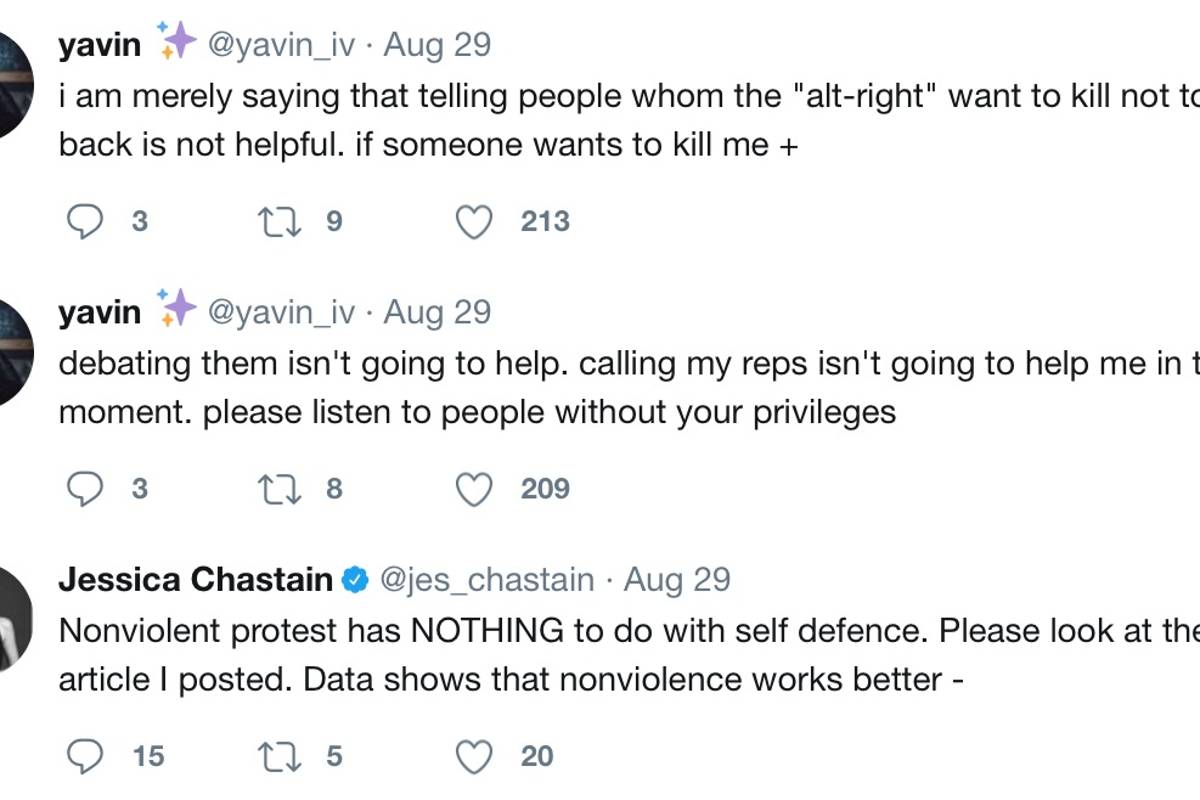Click the yavin name on the first tweet
Image resolution: width=1200 pixels, height=800 pixels.
(100, 45)
